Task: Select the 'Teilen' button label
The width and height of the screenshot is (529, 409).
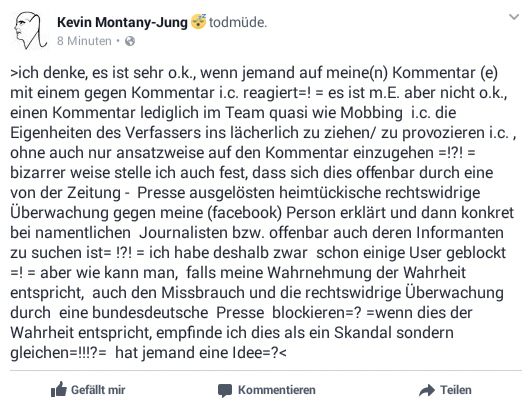Action: click(455, 390)
